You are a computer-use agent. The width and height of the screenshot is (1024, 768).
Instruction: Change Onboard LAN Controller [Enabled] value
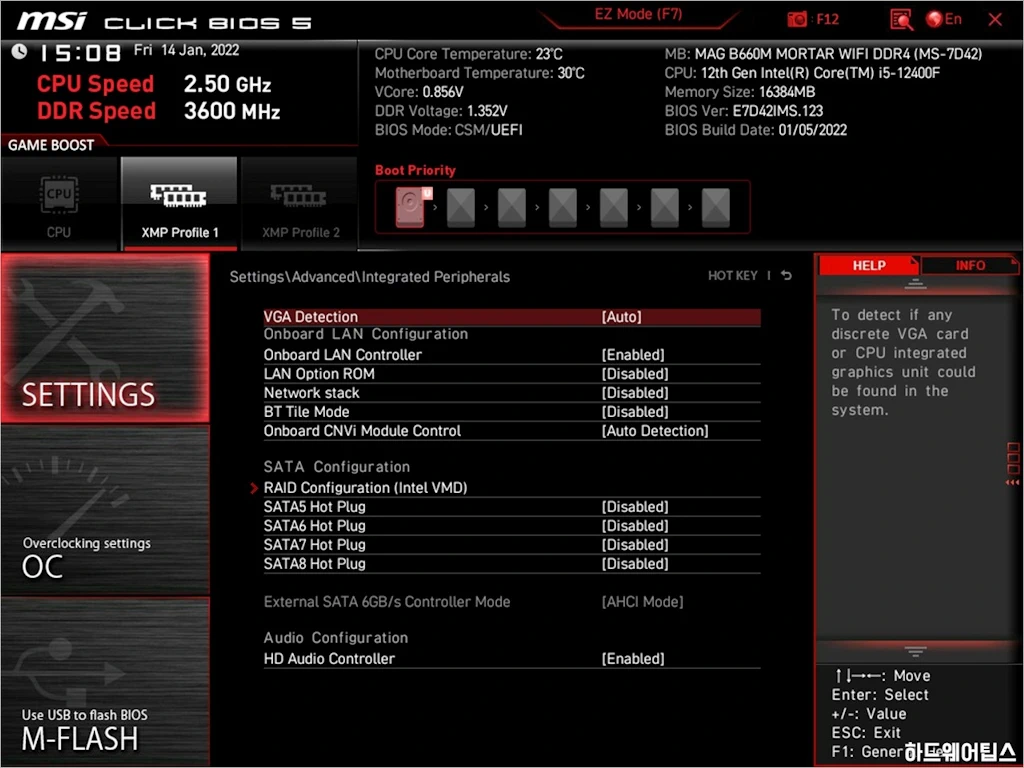pyautogui.click(x=633, y=355)
